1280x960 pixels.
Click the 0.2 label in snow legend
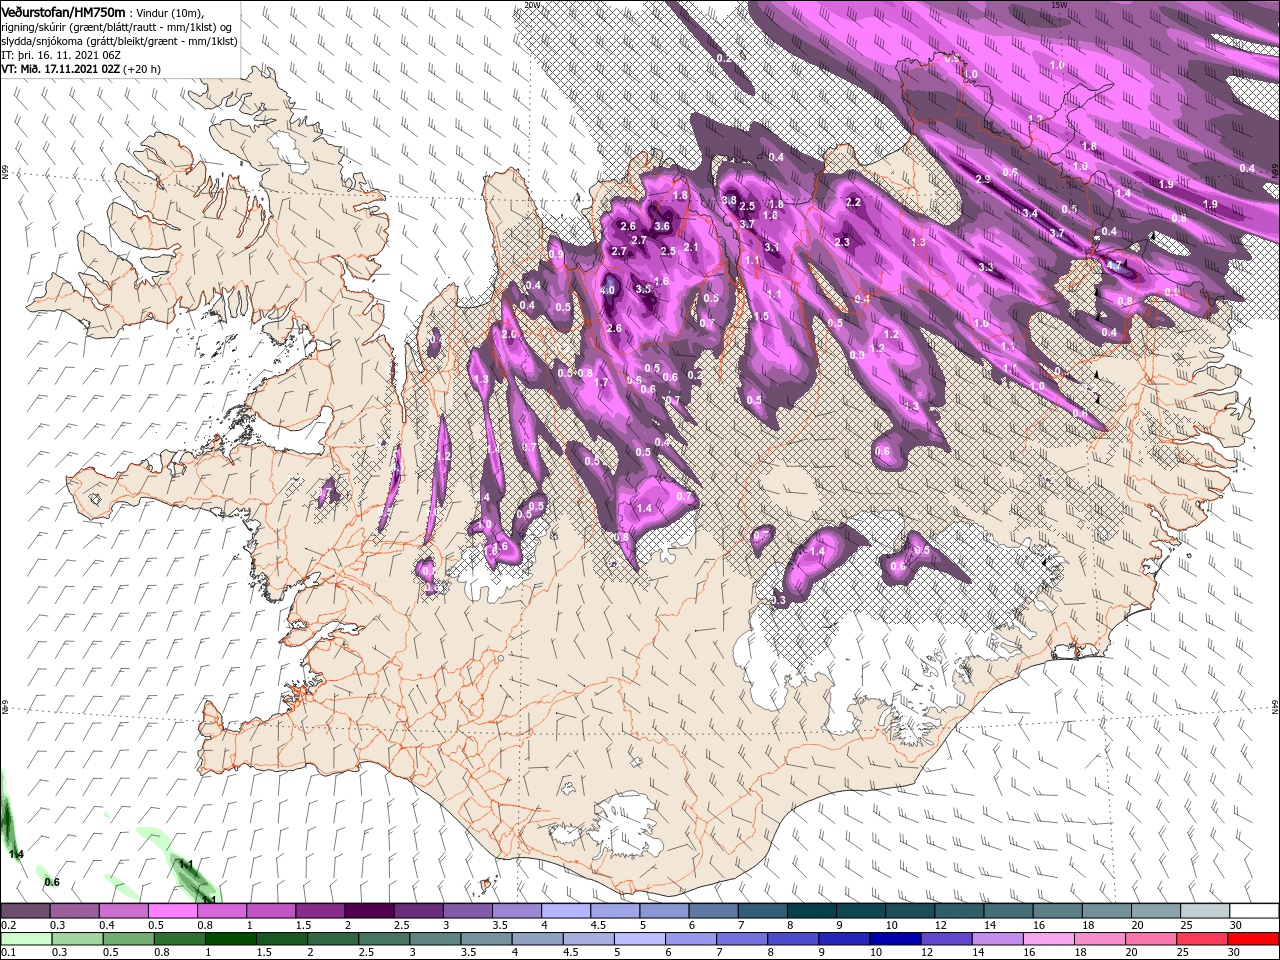coord(9,925)
